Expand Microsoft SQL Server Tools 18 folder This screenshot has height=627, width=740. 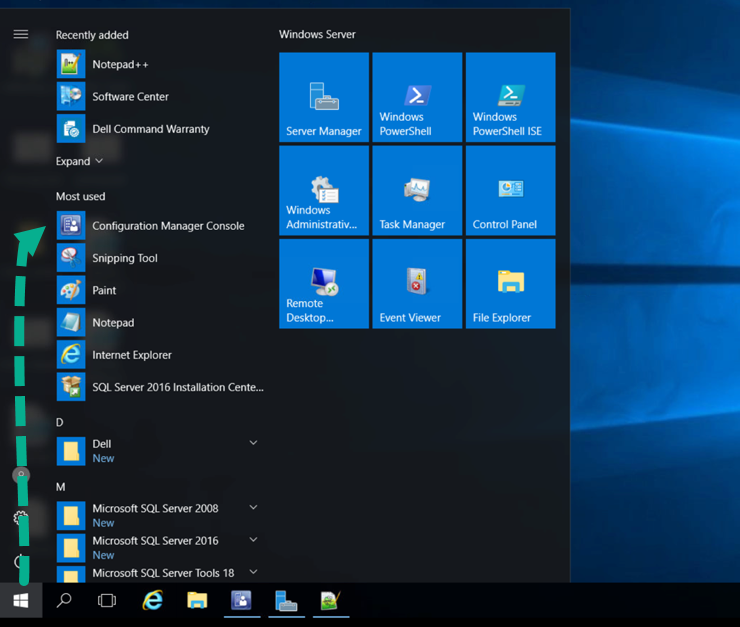pos(160,574)
